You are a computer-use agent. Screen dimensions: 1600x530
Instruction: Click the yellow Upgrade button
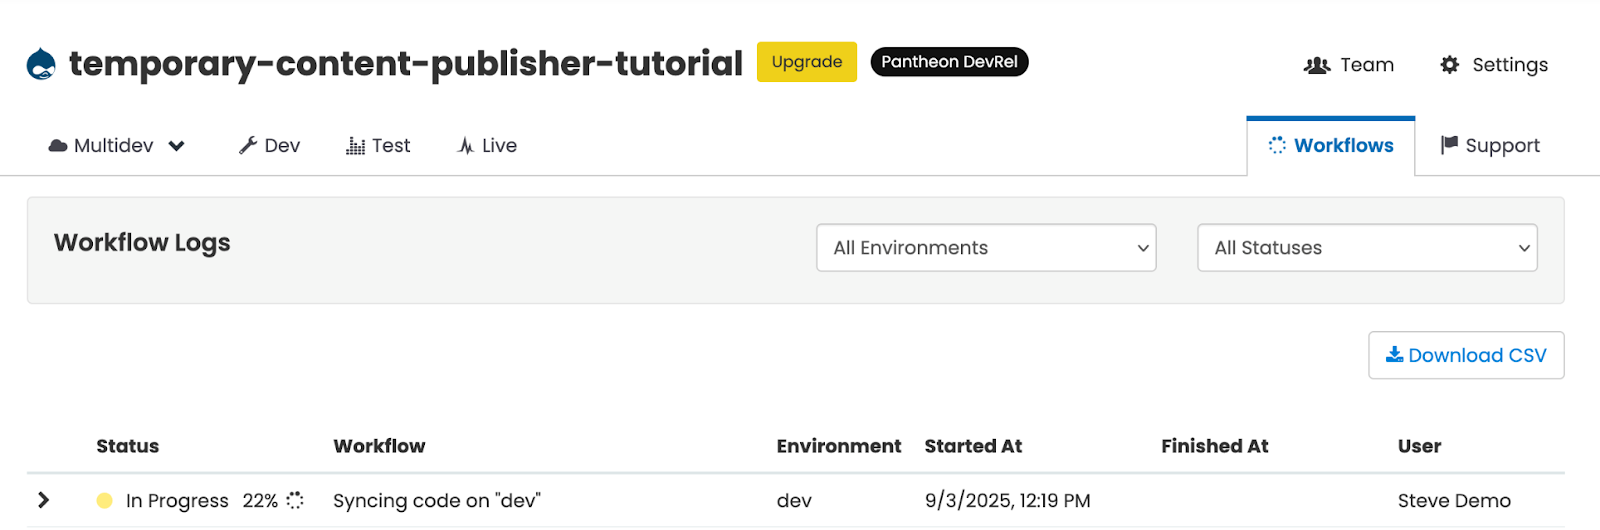click(806, 62)
